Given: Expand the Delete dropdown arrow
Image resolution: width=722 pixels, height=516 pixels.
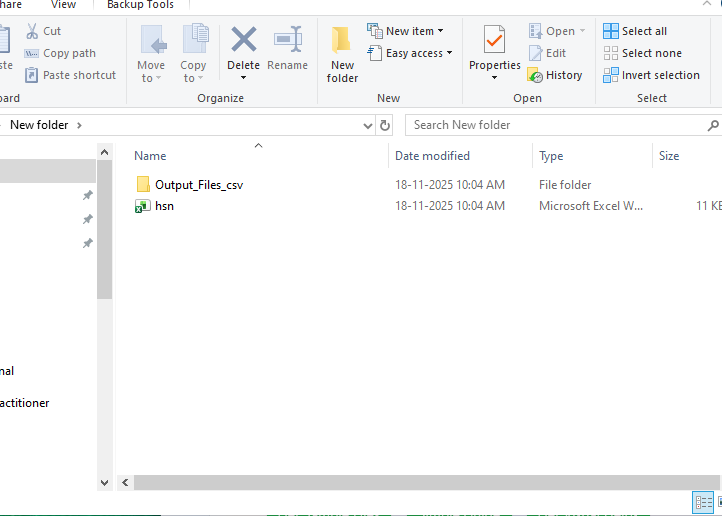Looking at the screenshot, I should [244, 78].
